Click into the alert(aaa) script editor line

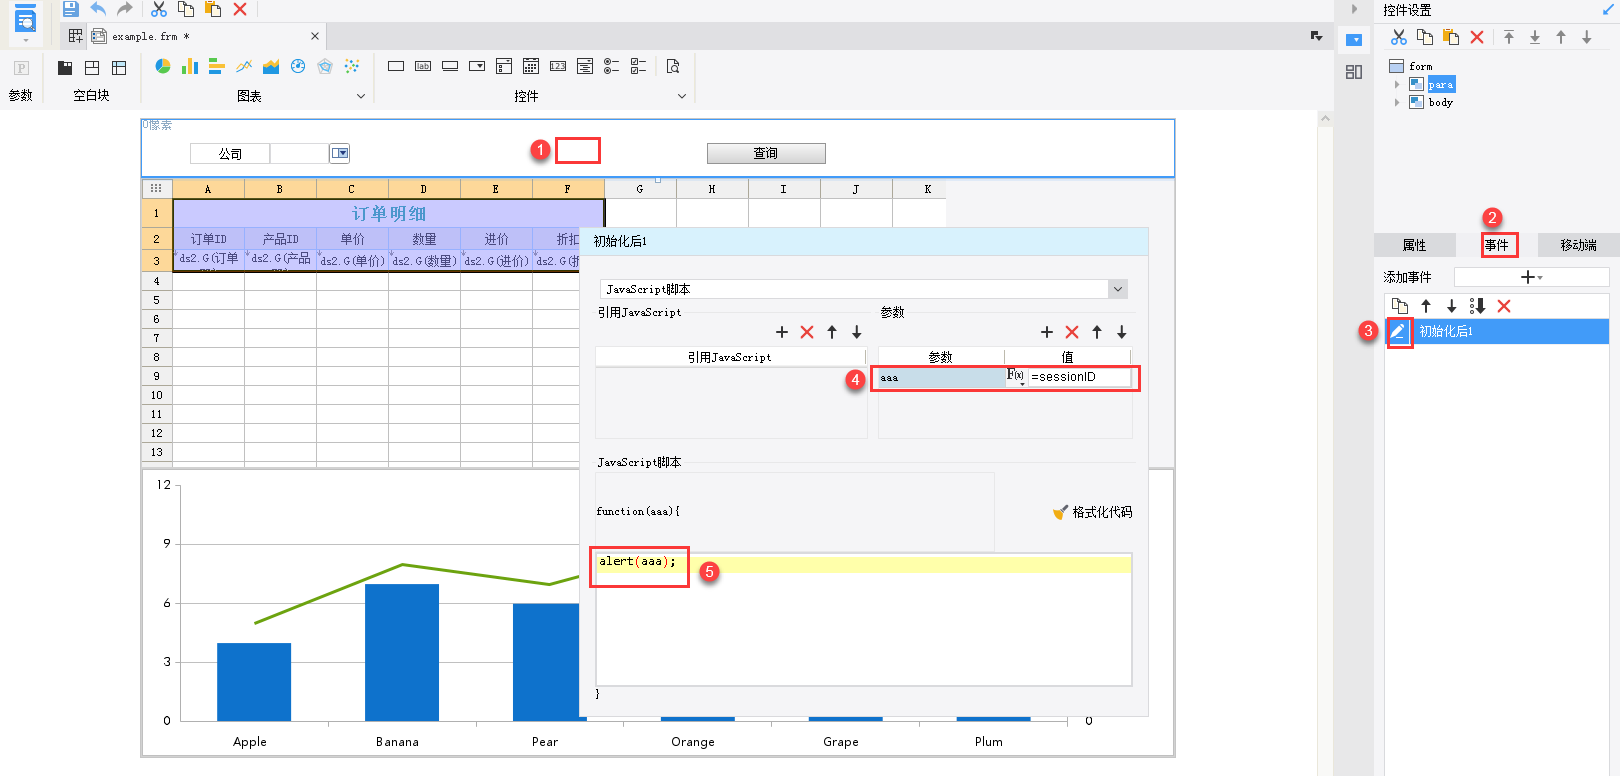click(x=800, y=562)
